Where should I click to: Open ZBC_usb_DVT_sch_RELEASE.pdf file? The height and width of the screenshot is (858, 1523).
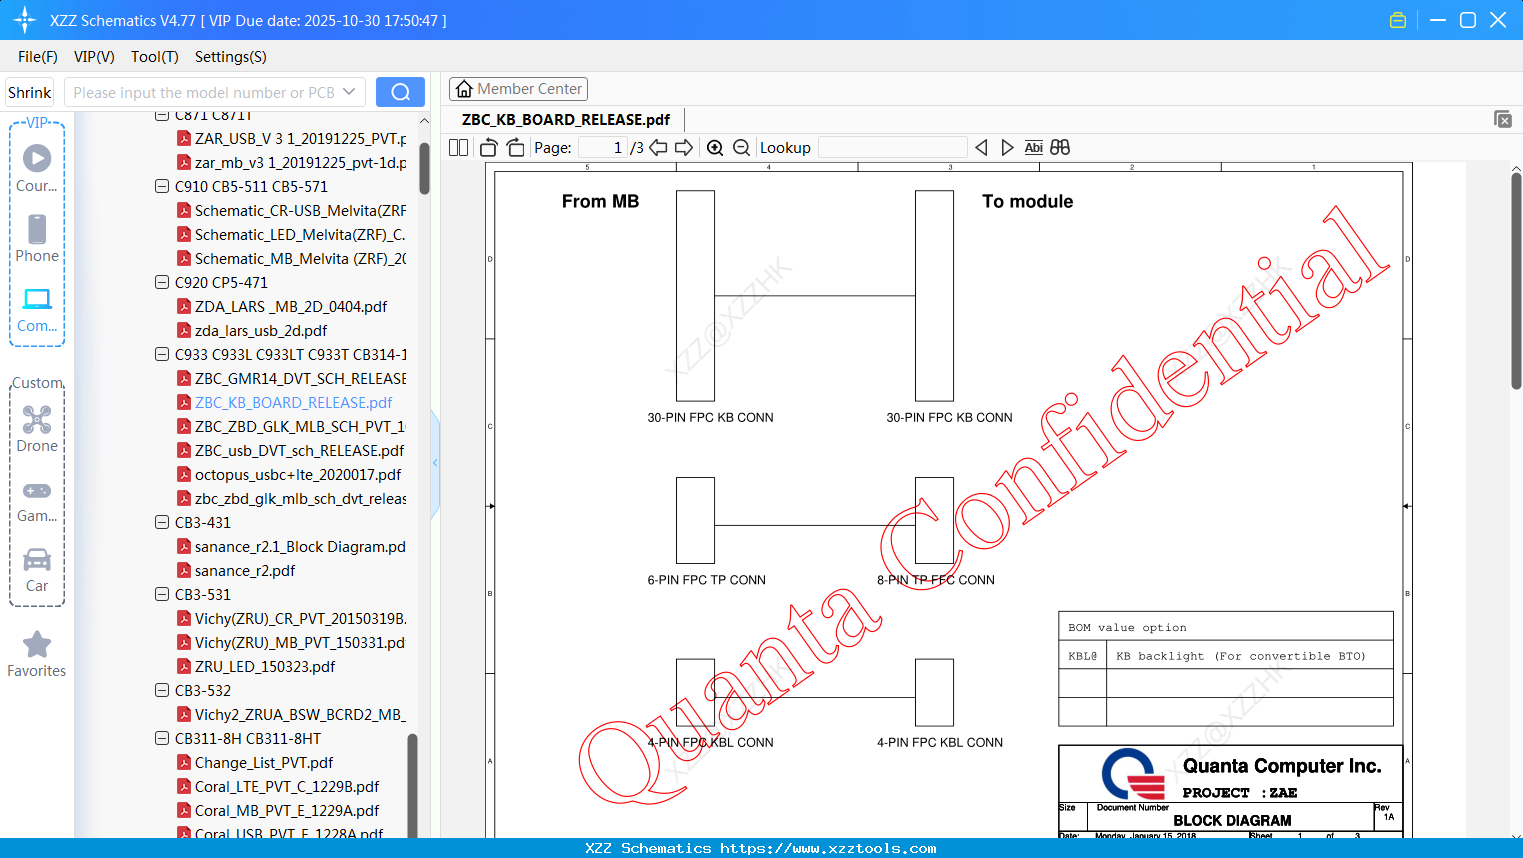(x=300, y=450)
